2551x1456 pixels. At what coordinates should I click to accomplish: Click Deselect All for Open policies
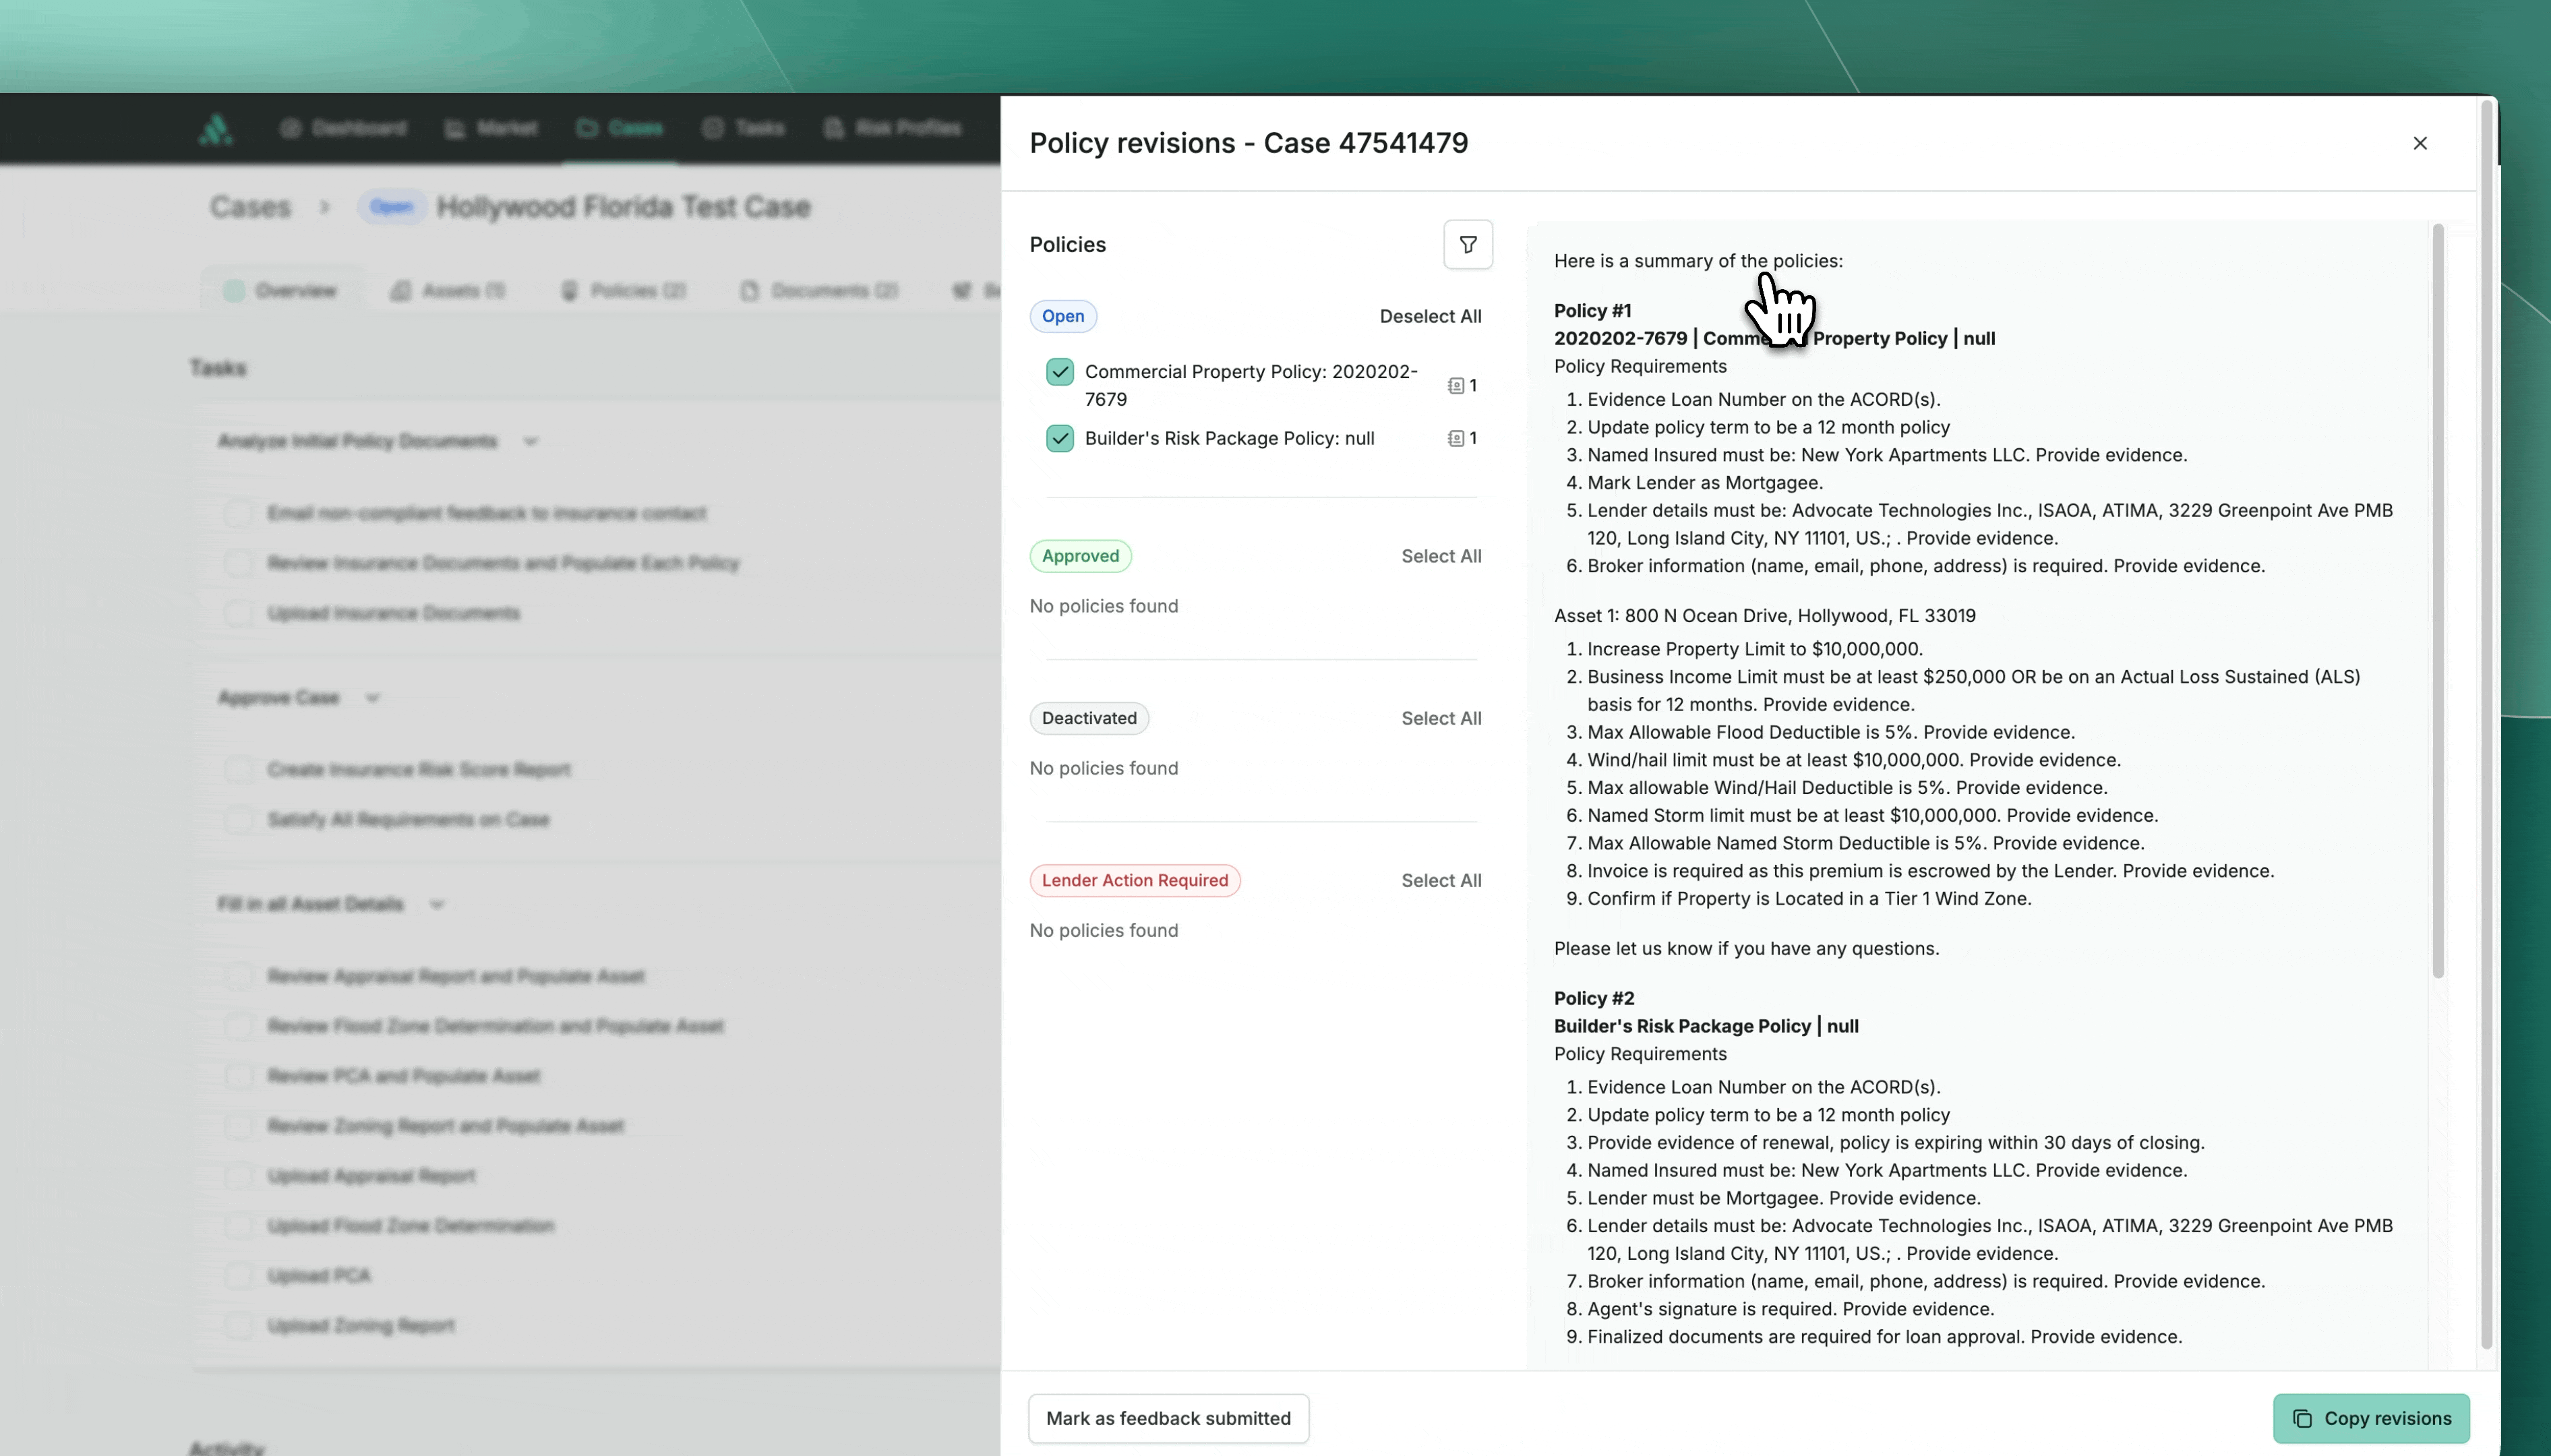(1430, 316)
